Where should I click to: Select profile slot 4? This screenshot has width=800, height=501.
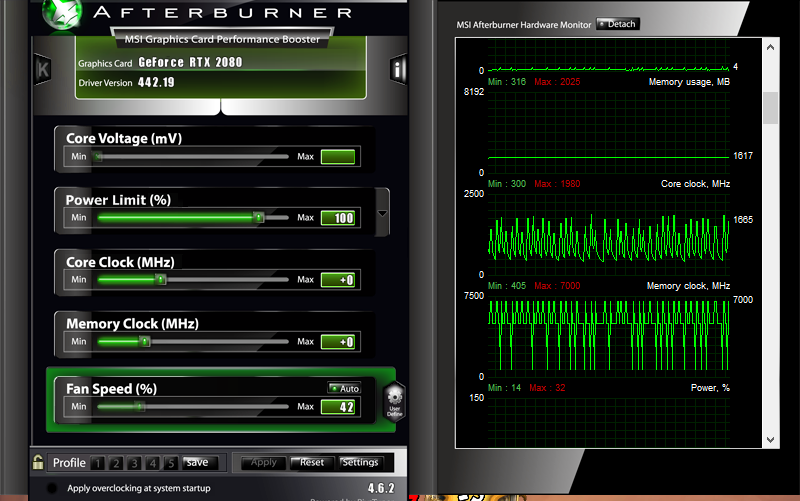[x=153, y=463]
